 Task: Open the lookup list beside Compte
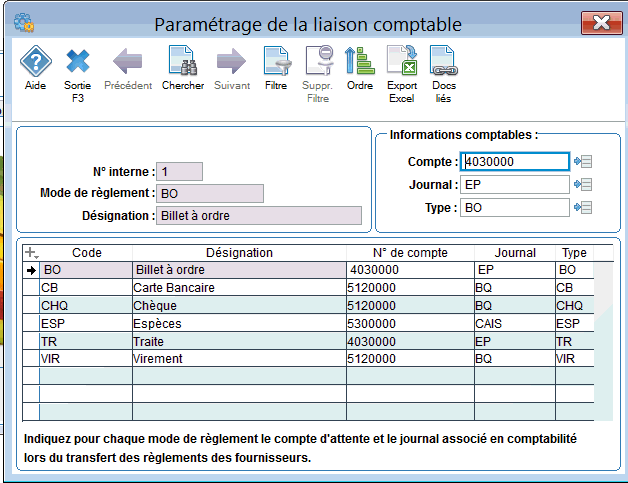point(583,161)
